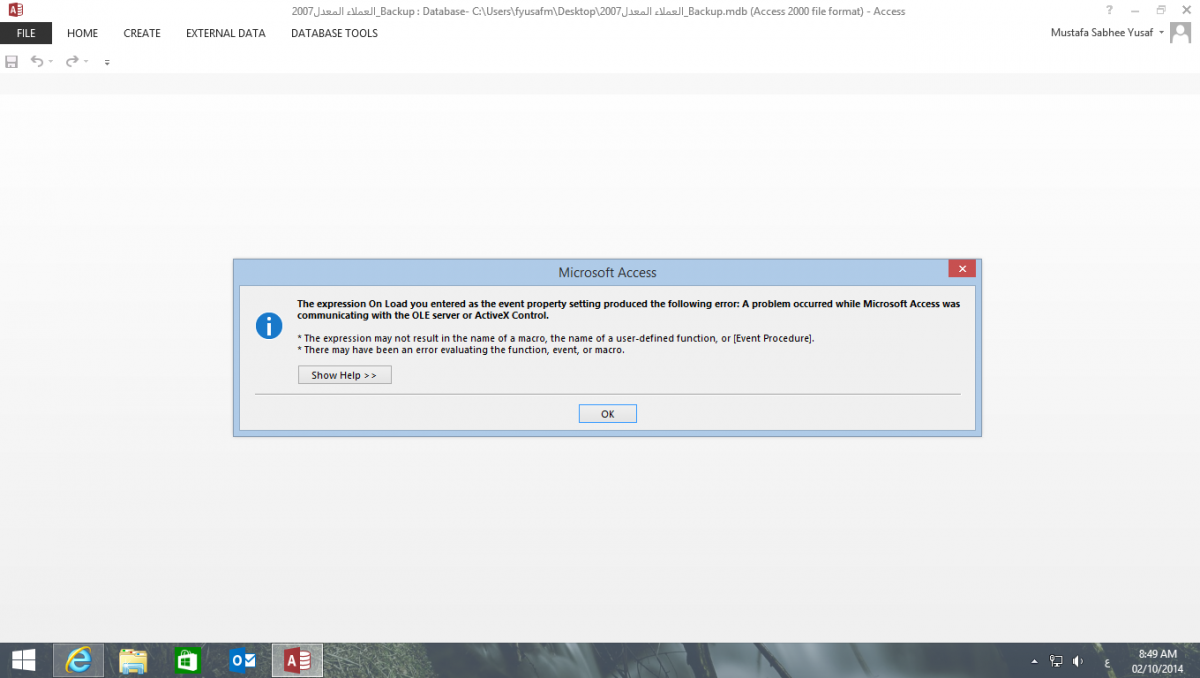Expand the Redo dropdown arrow

(x=86, y=62)
